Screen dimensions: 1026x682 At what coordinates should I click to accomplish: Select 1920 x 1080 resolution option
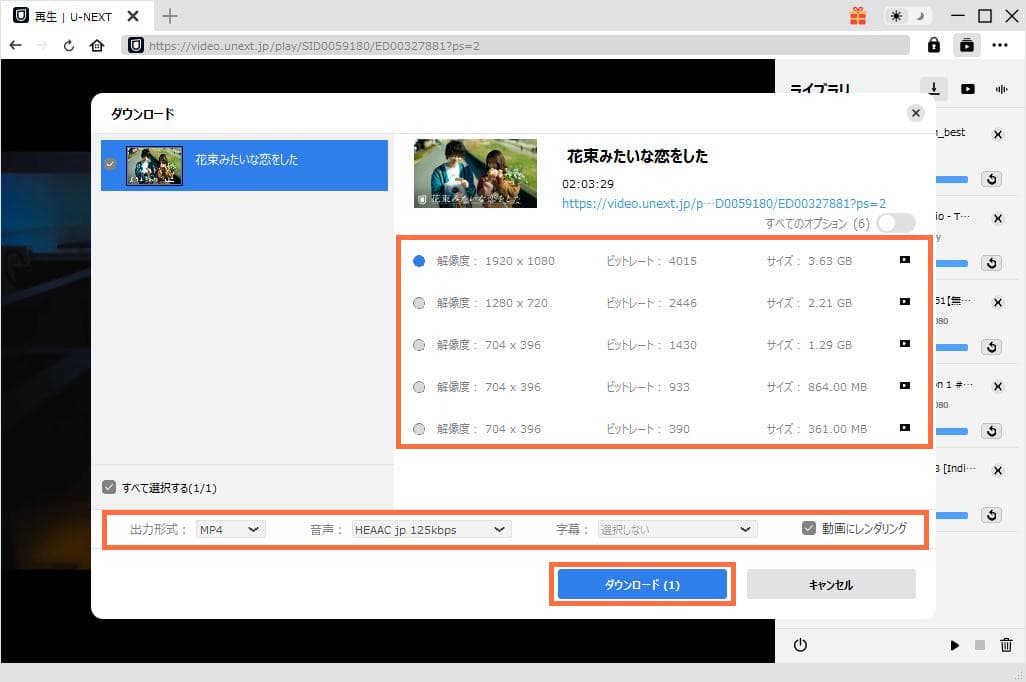(x=419, y=261)
